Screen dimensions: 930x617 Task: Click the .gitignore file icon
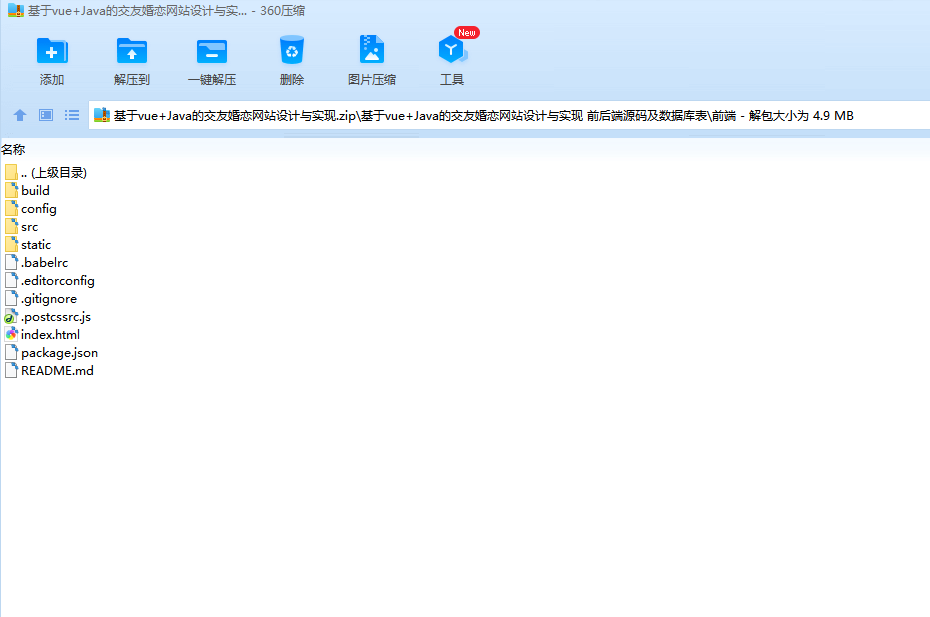point(11,298)
